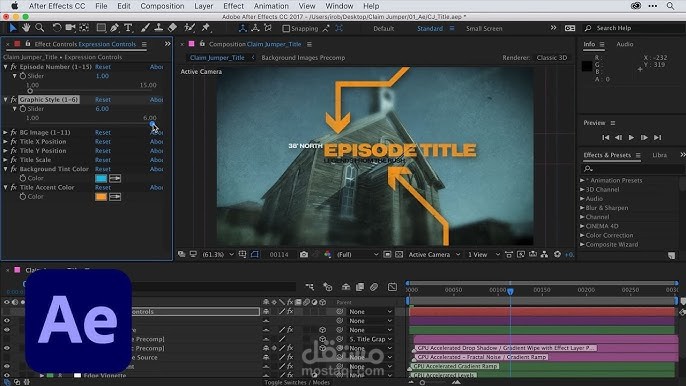Toggle Title Accent Color stopwatch
The image size is (686, 386).
[x=23, y=197]
